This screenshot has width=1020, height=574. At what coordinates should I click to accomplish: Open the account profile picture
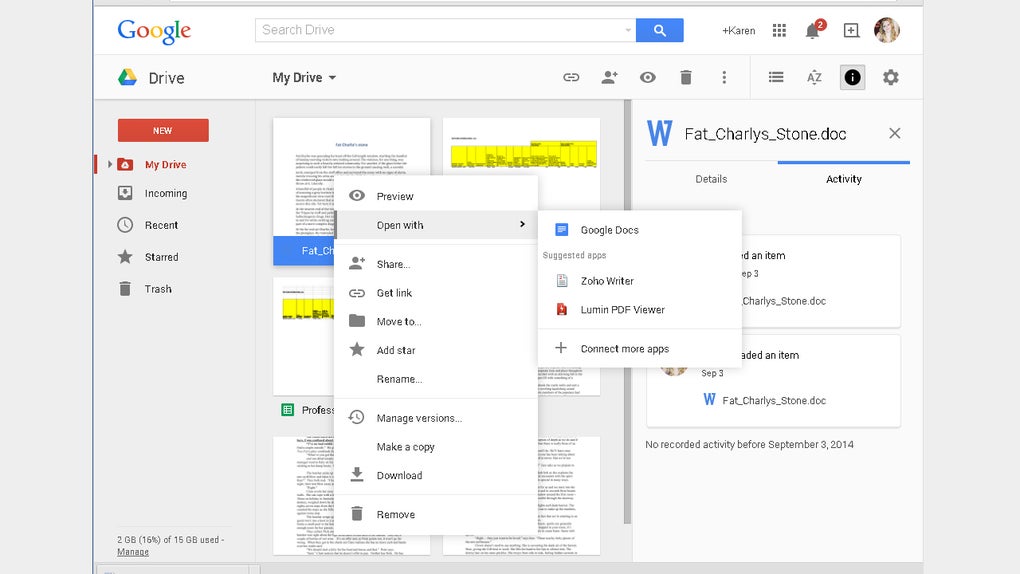(x=887, y=30)
